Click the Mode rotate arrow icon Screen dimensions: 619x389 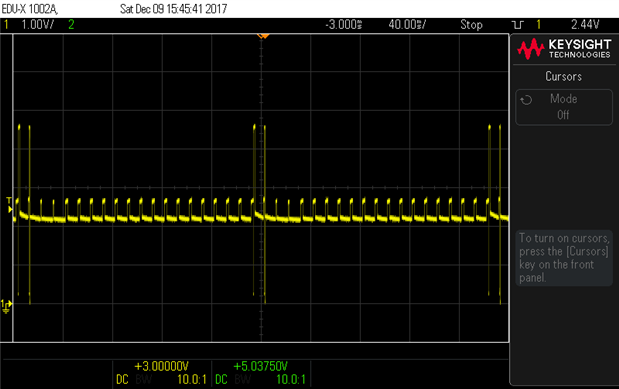(x=526, y=100)
